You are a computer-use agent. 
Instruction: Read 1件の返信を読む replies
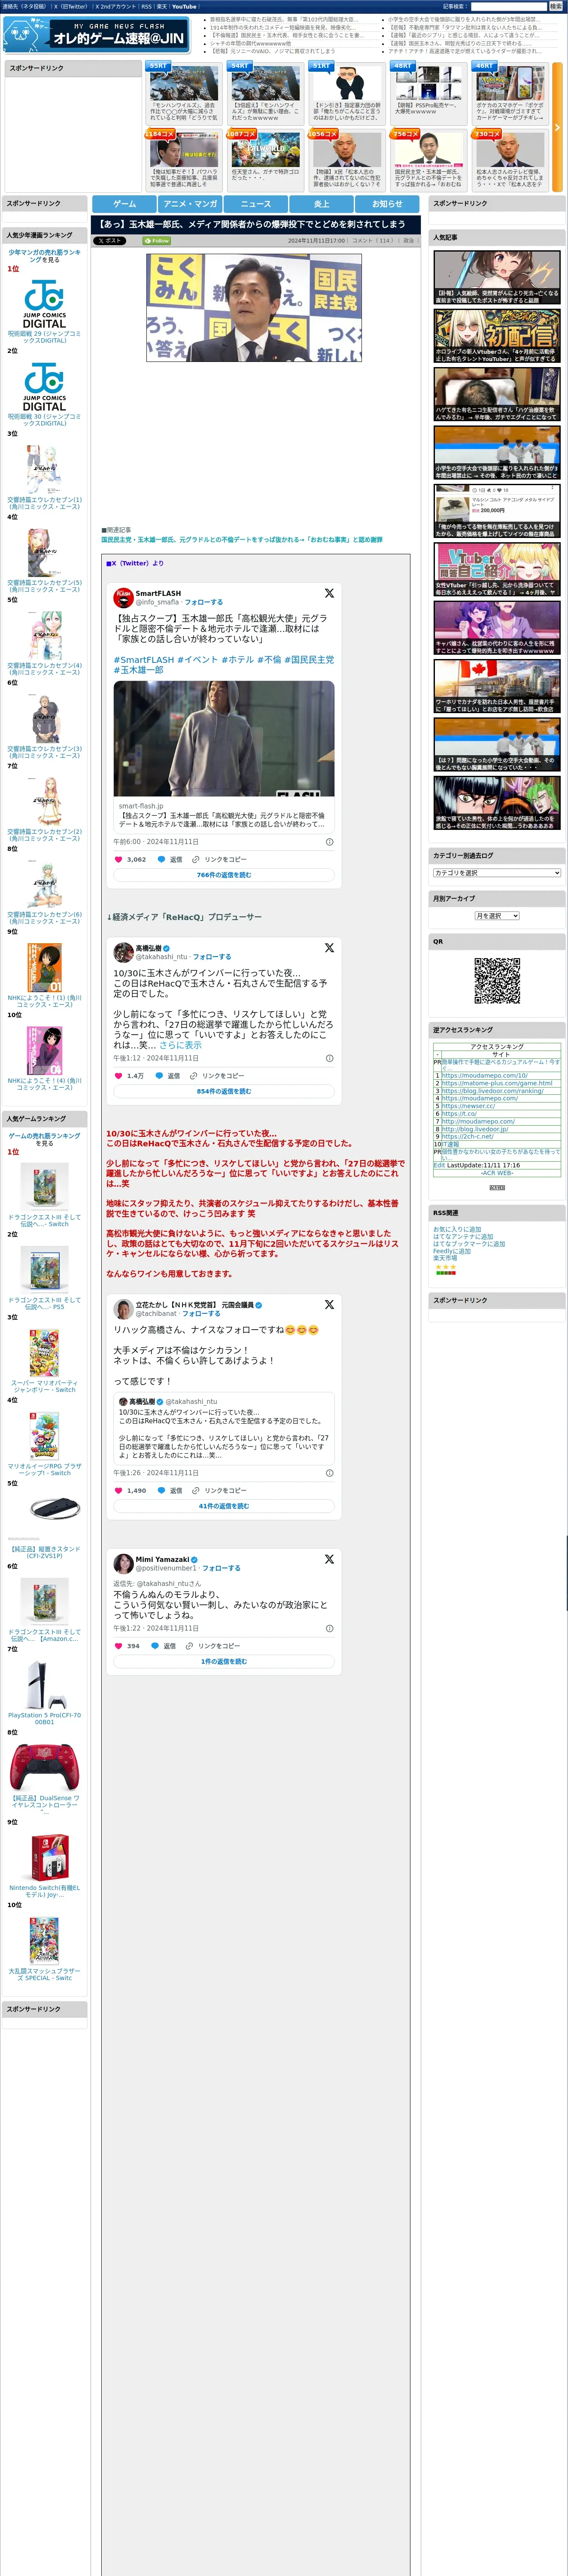(x=224, y=1662)
